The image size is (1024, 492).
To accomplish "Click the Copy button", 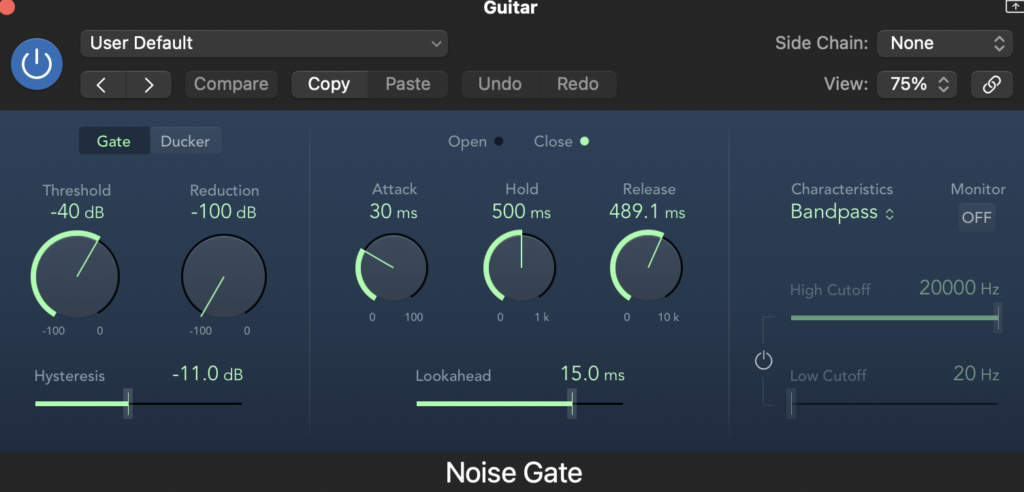I will click(329, 85).
